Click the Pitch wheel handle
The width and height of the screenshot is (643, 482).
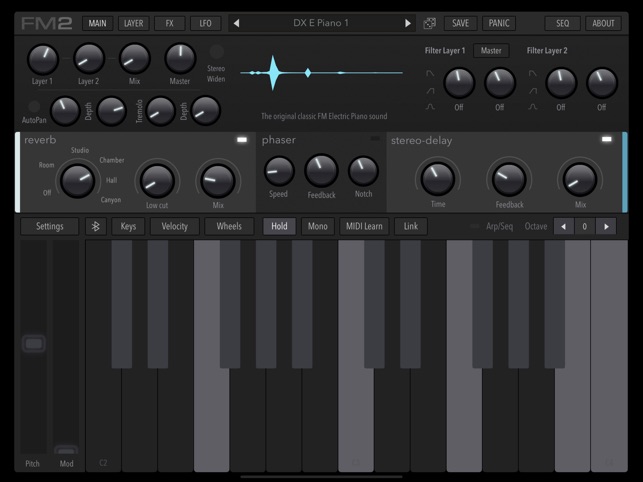(34, 343)
